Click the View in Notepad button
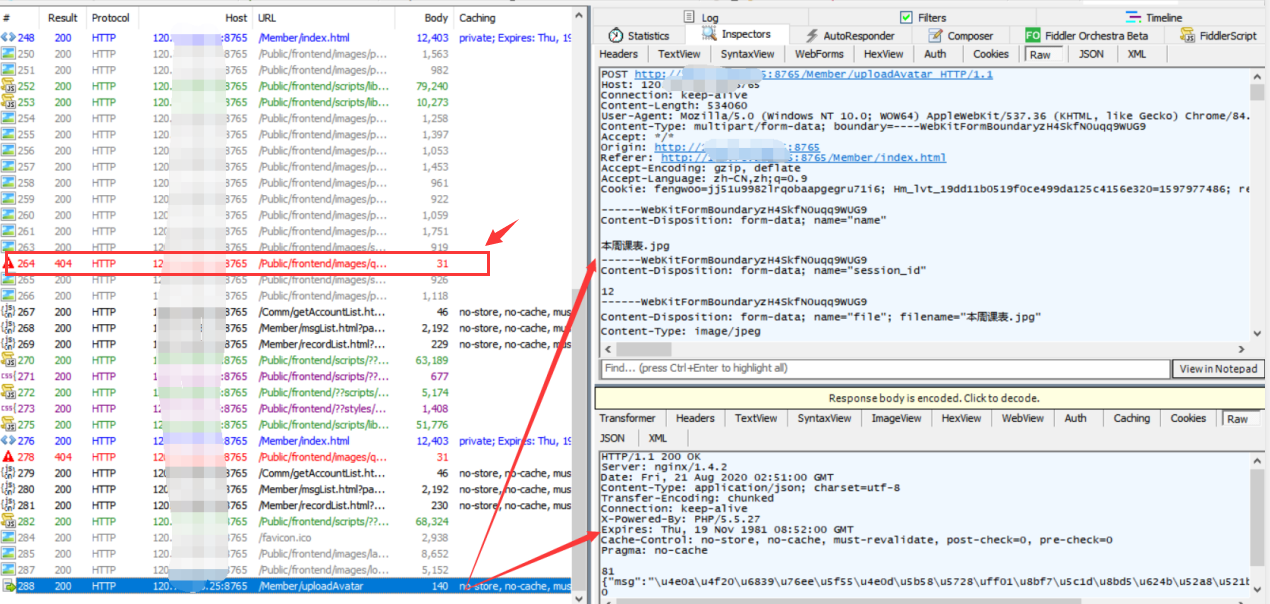This screenshot has height=604, width=1270. tap(1218, 369)
